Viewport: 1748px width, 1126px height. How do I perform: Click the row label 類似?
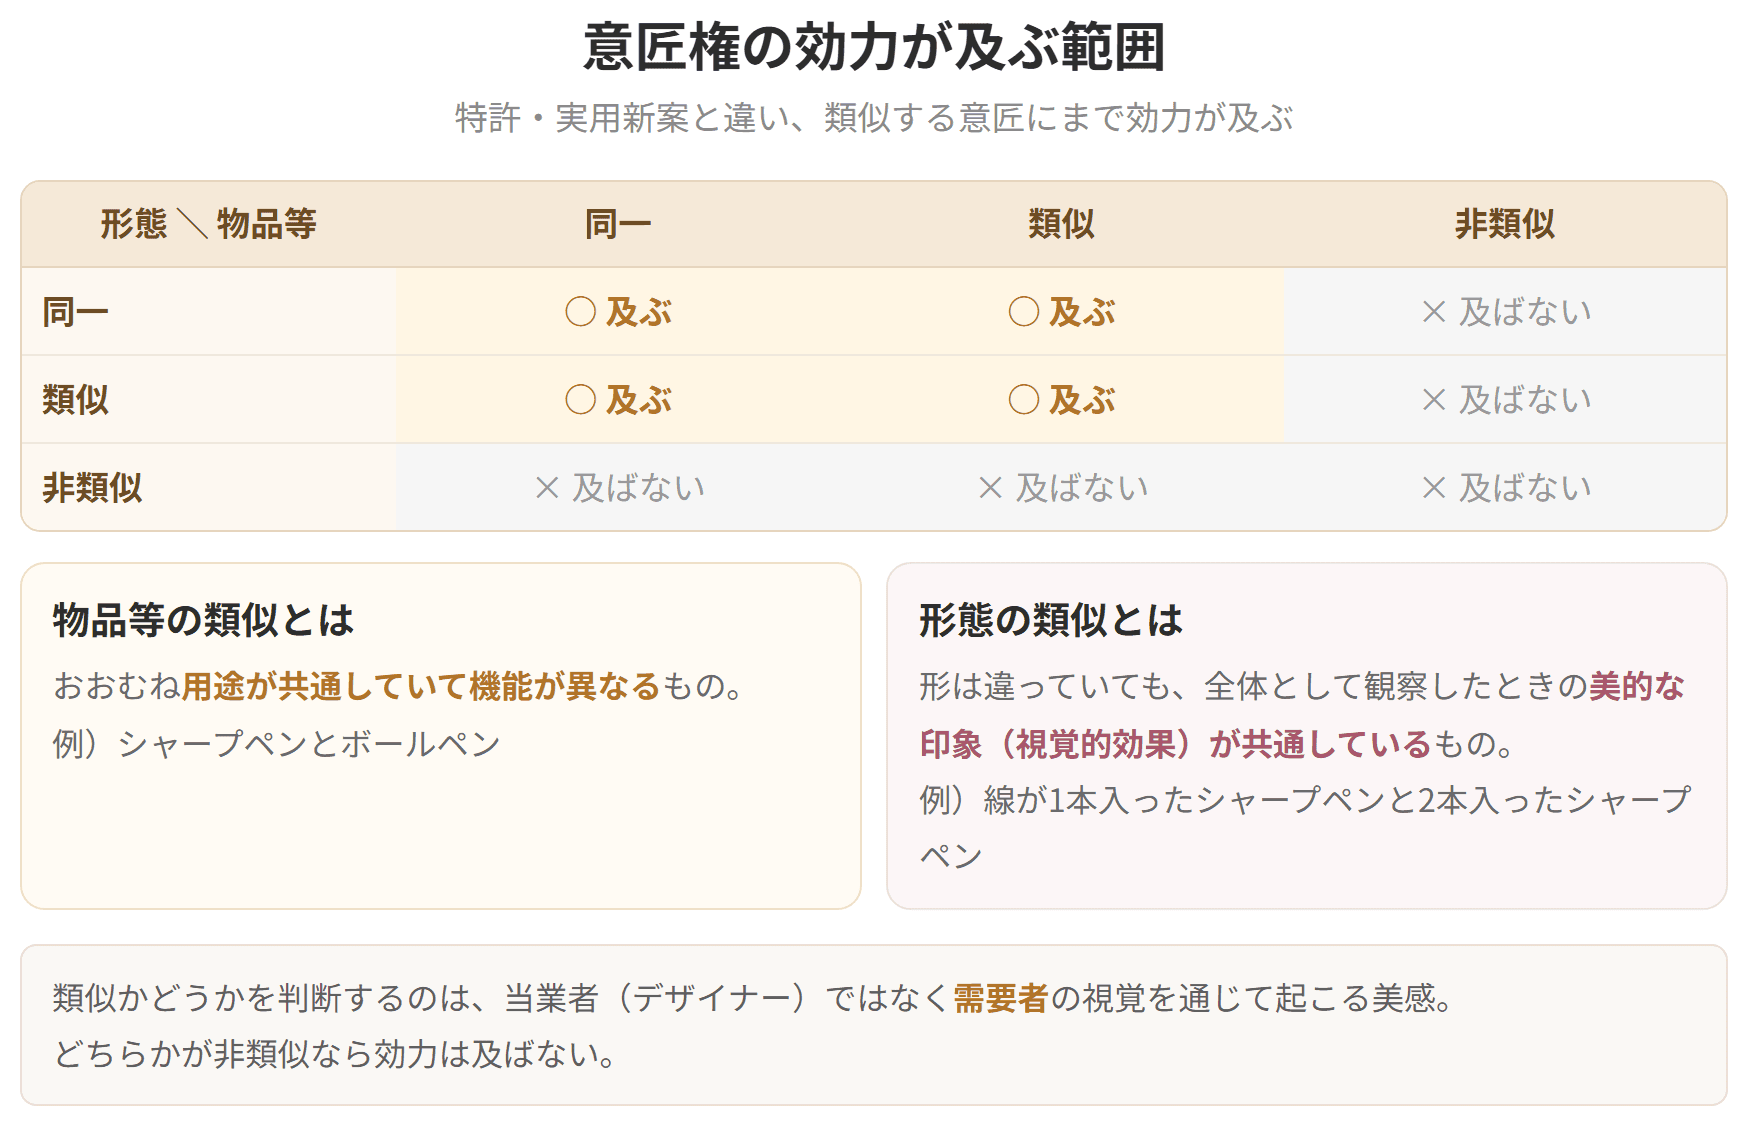pos(76,400)
